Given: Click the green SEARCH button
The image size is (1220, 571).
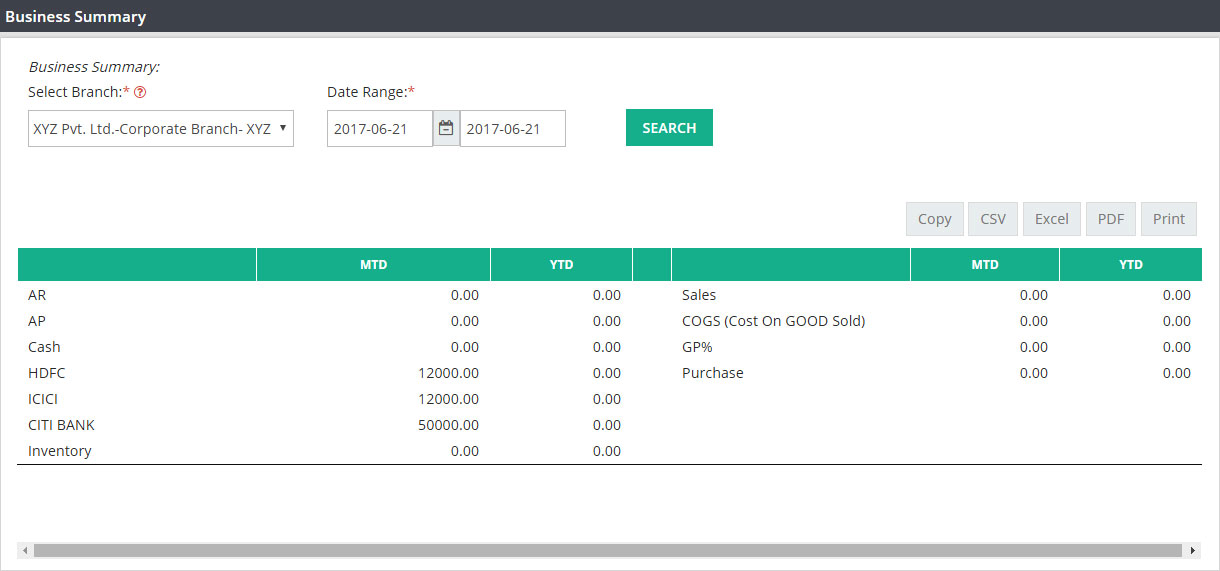Looking at the screenshot, I should 669,128.
